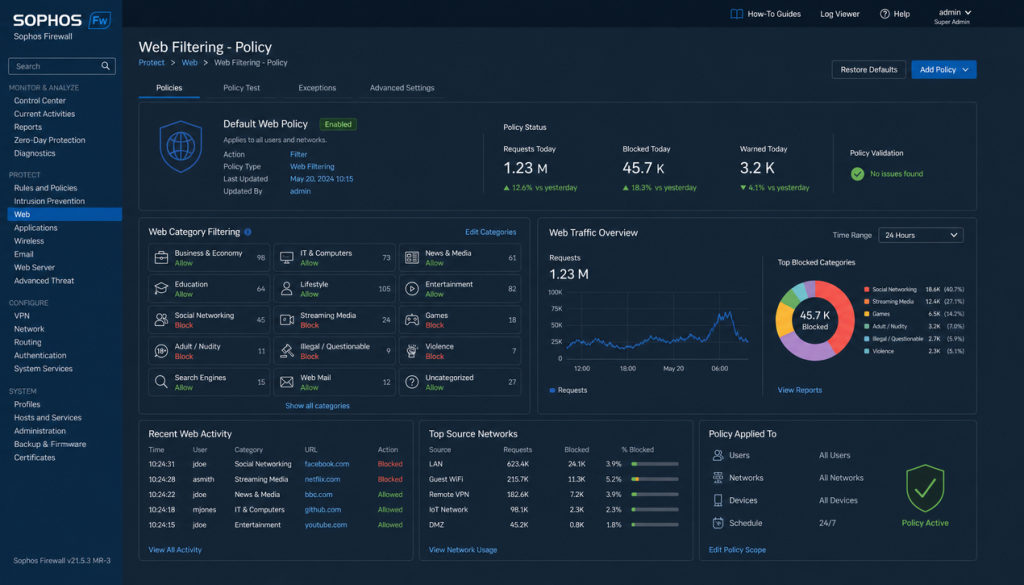Click the Search Engines magnifier icon
The image size is (1024, 585).
tap(161, 382)
